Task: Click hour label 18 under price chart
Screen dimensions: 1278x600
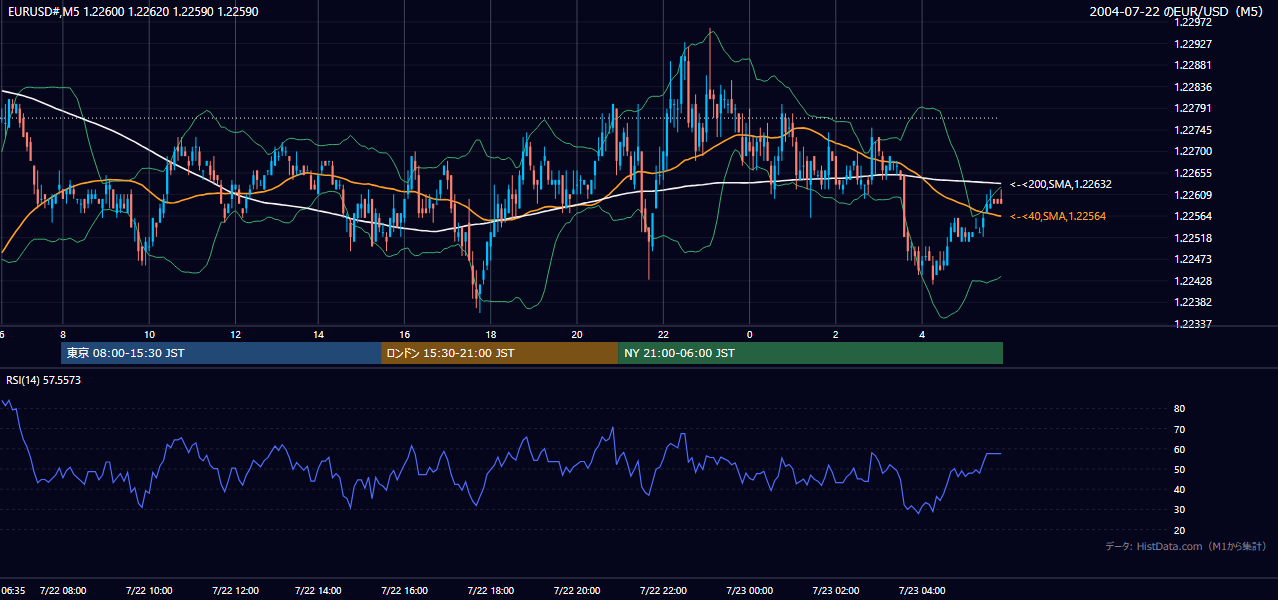Action: pyautogui.click(x=491, y=334)
